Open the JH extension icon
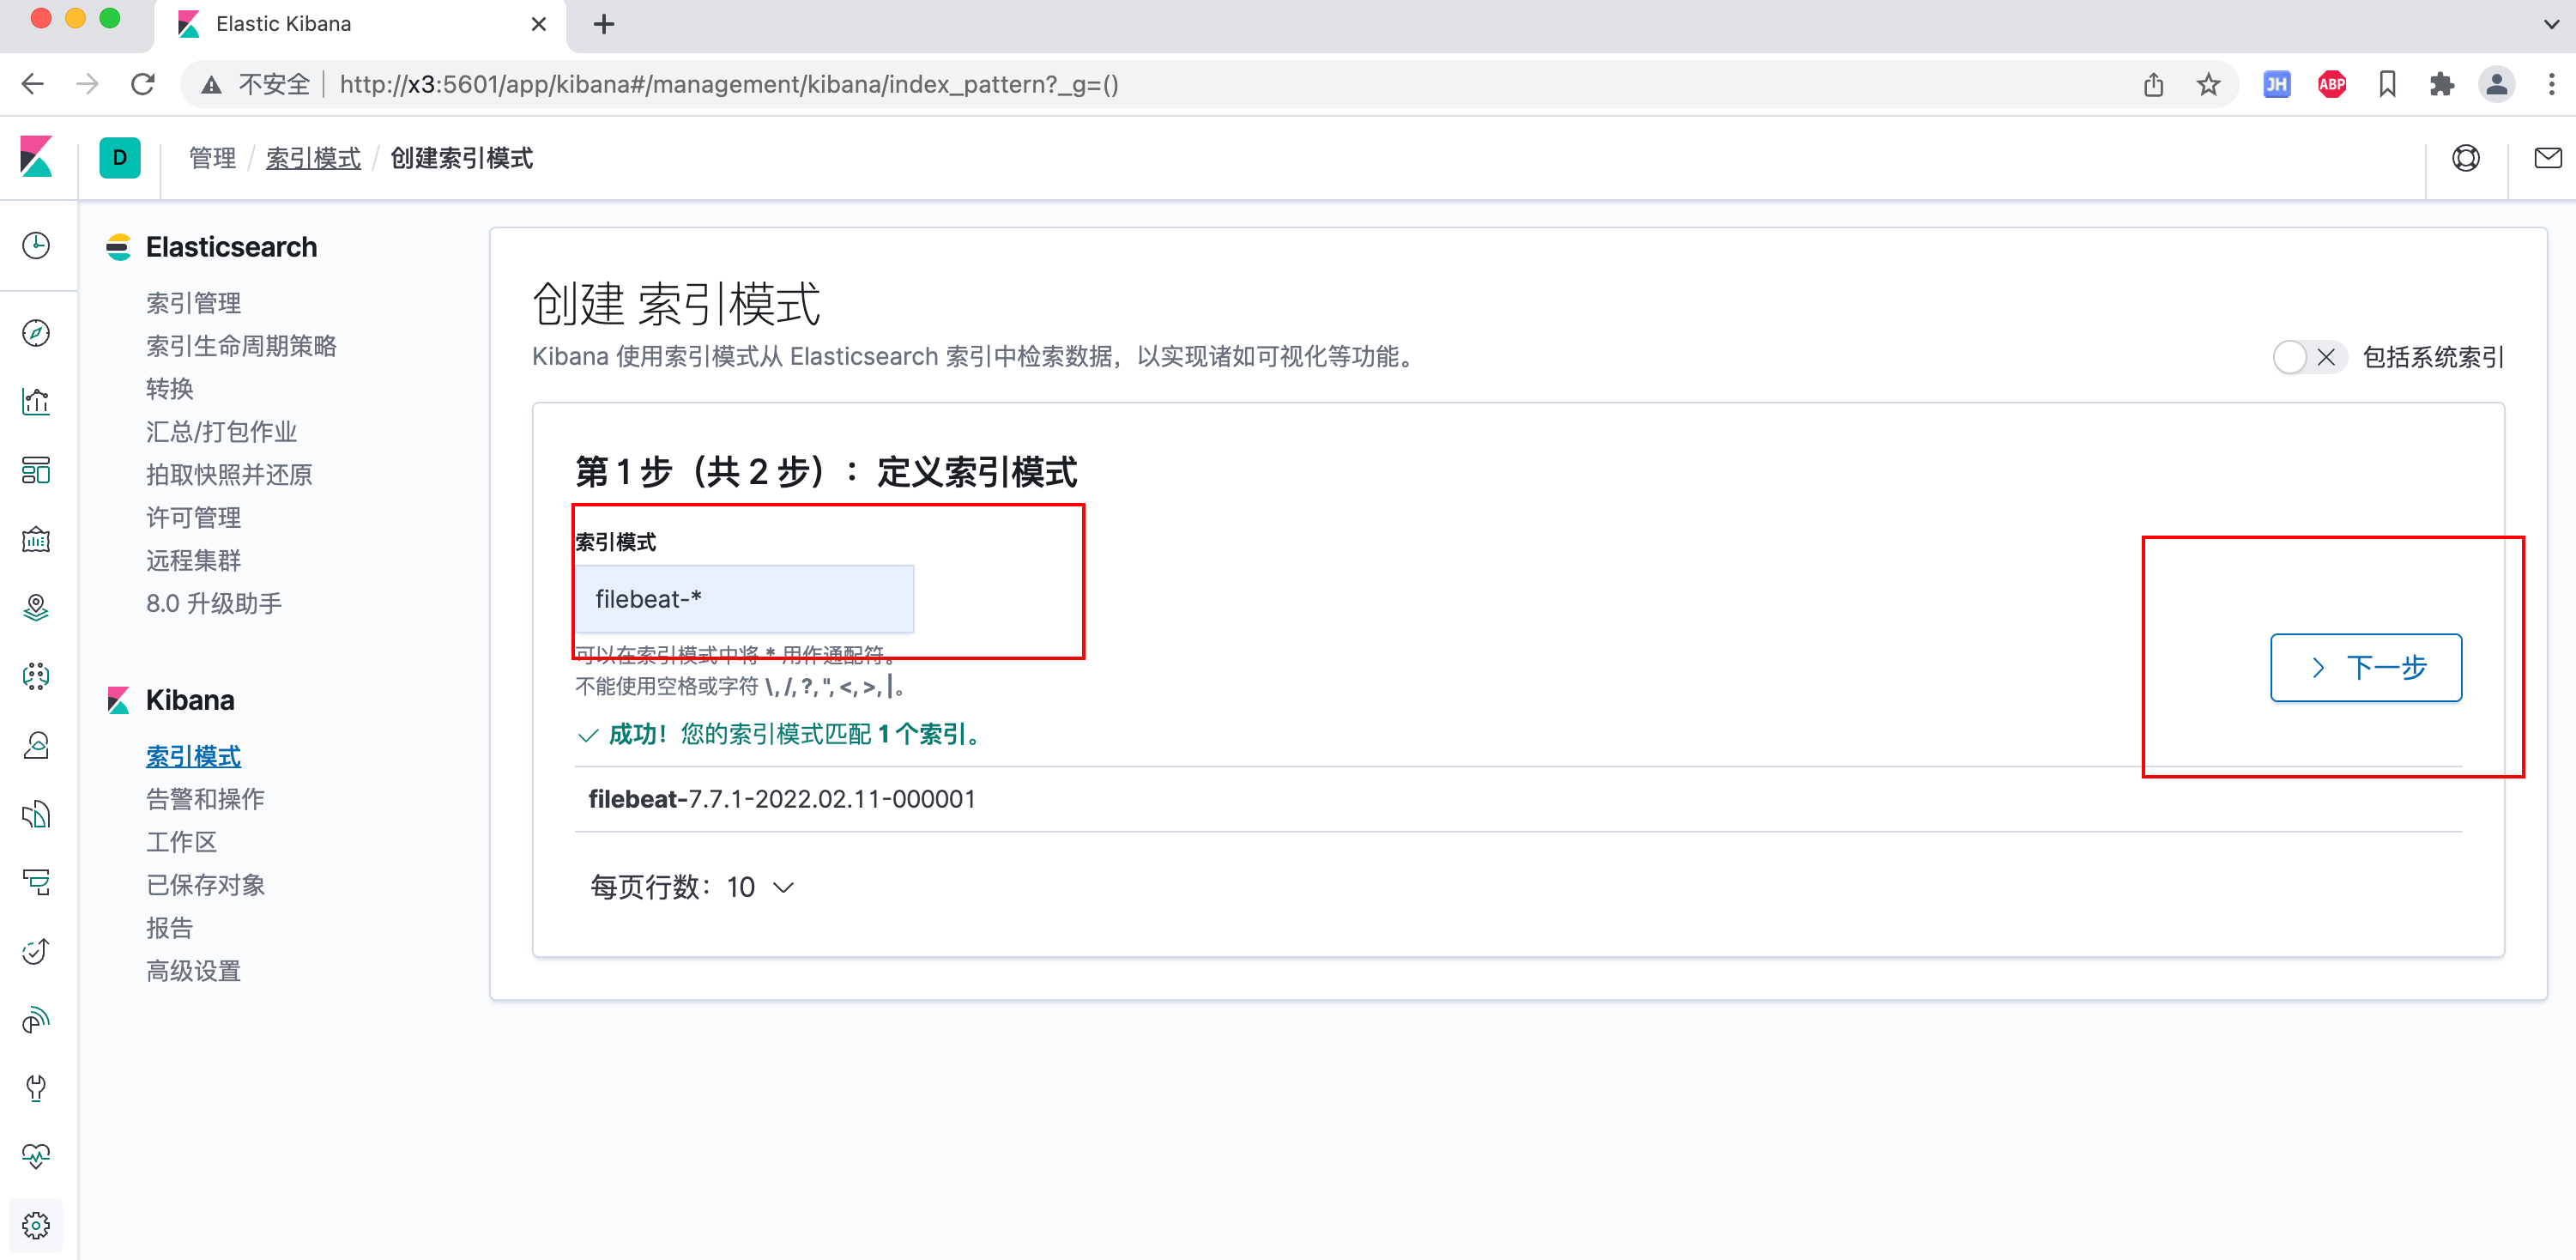 click(2277, 85)
